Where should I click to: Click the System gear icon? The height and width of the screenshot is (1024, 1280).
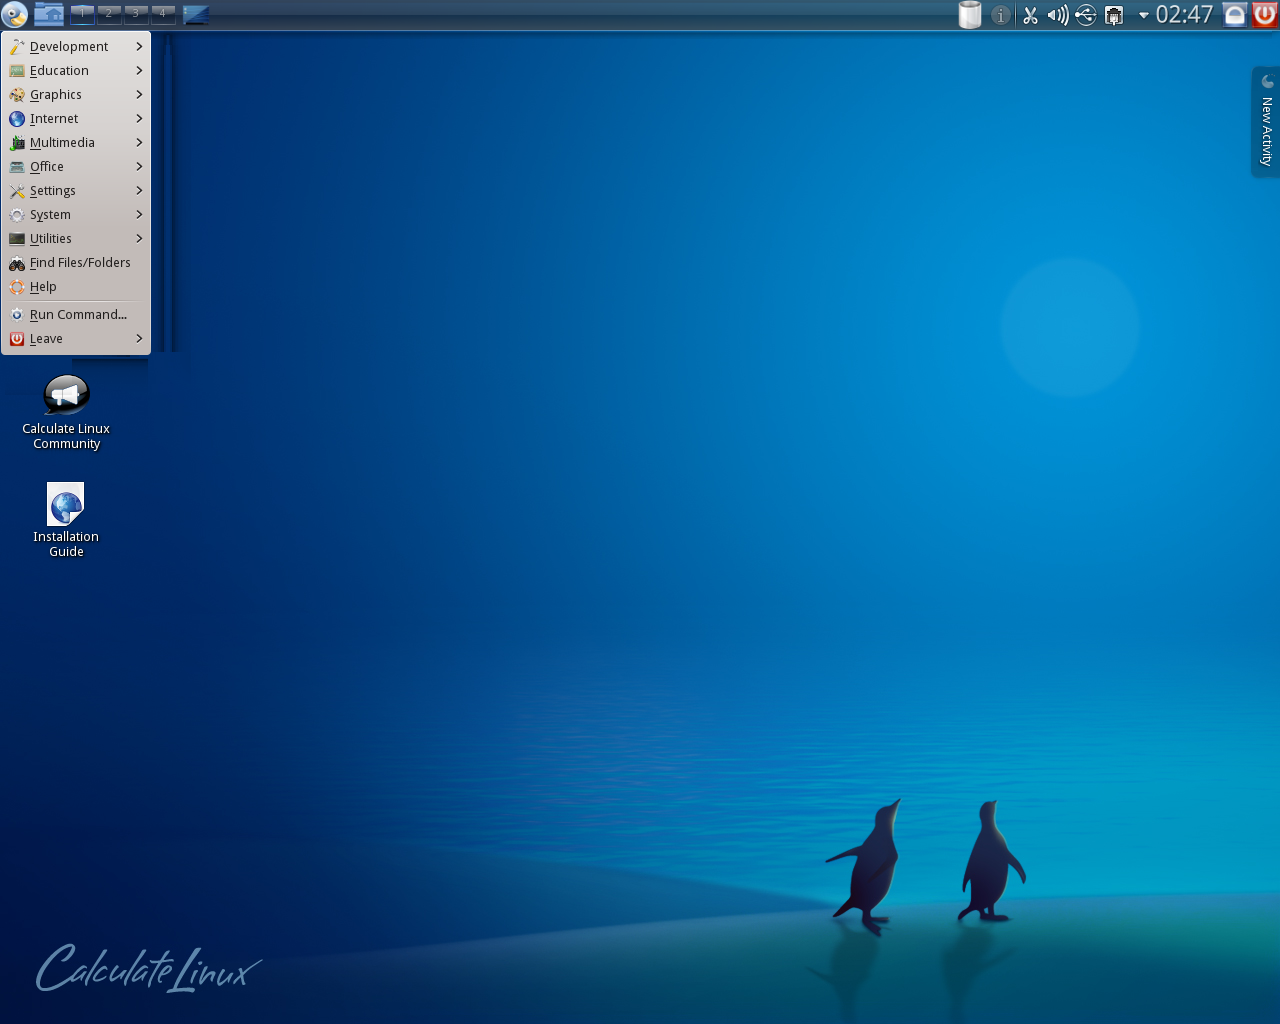[17, 215]
